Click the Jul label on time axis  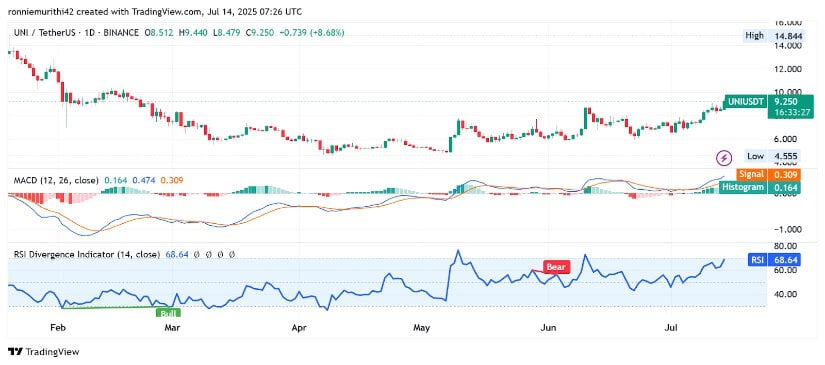click(671, 329)
